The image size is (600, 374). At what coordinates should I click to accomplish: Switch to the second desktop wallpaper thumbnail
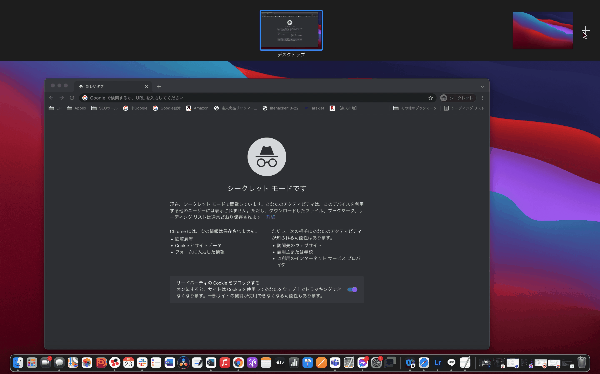click(543, 30)
